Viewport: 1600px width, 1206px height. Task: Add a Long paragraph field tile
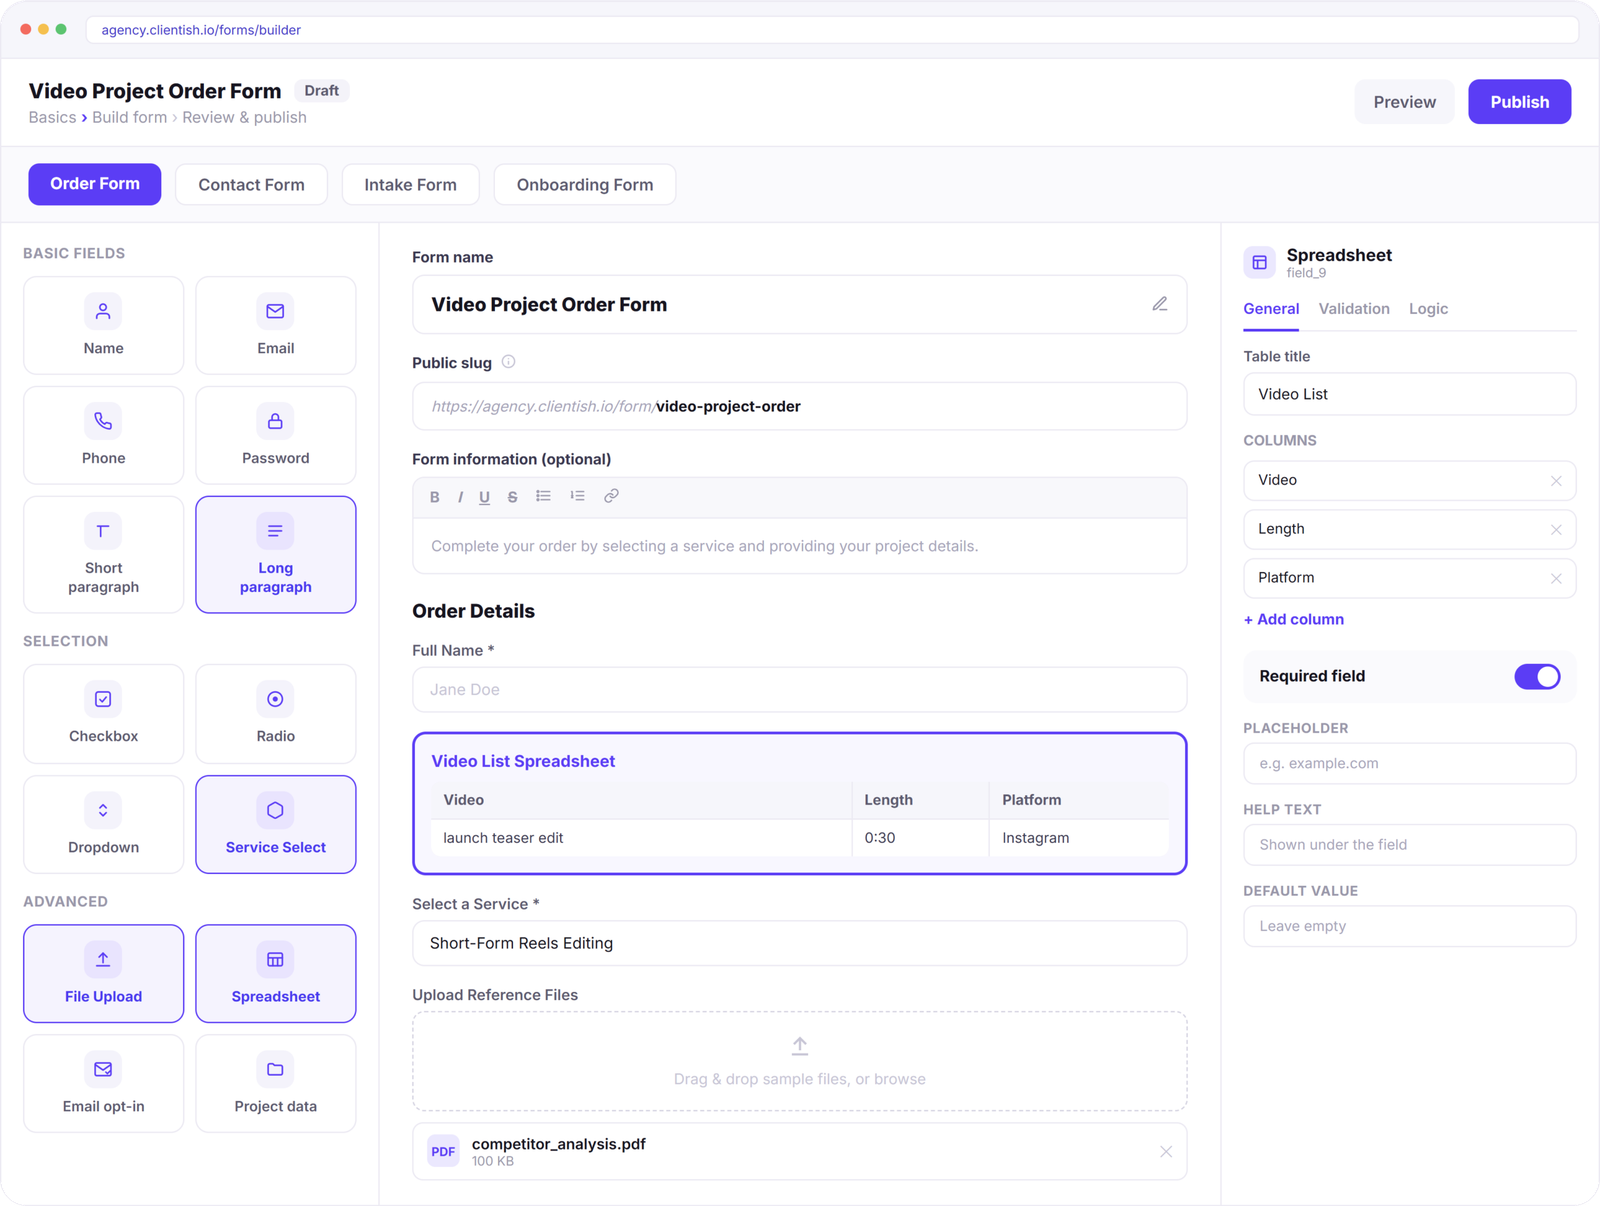[275, 554]
